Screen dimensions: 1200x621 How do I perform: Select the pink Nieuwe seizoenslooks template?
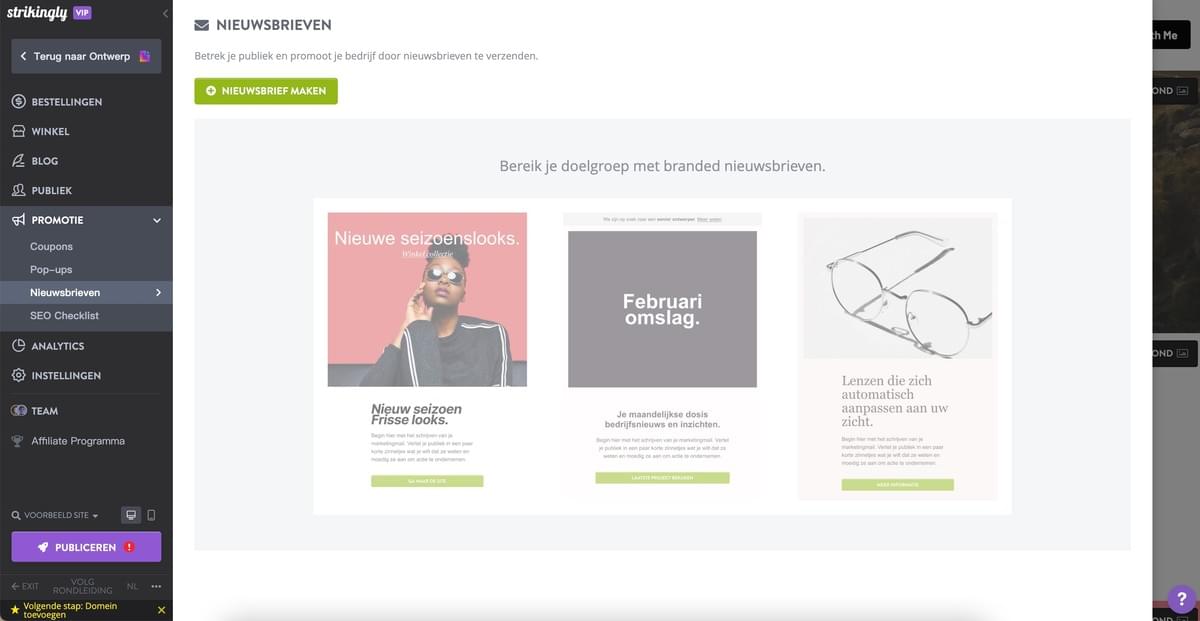point(427,355)
